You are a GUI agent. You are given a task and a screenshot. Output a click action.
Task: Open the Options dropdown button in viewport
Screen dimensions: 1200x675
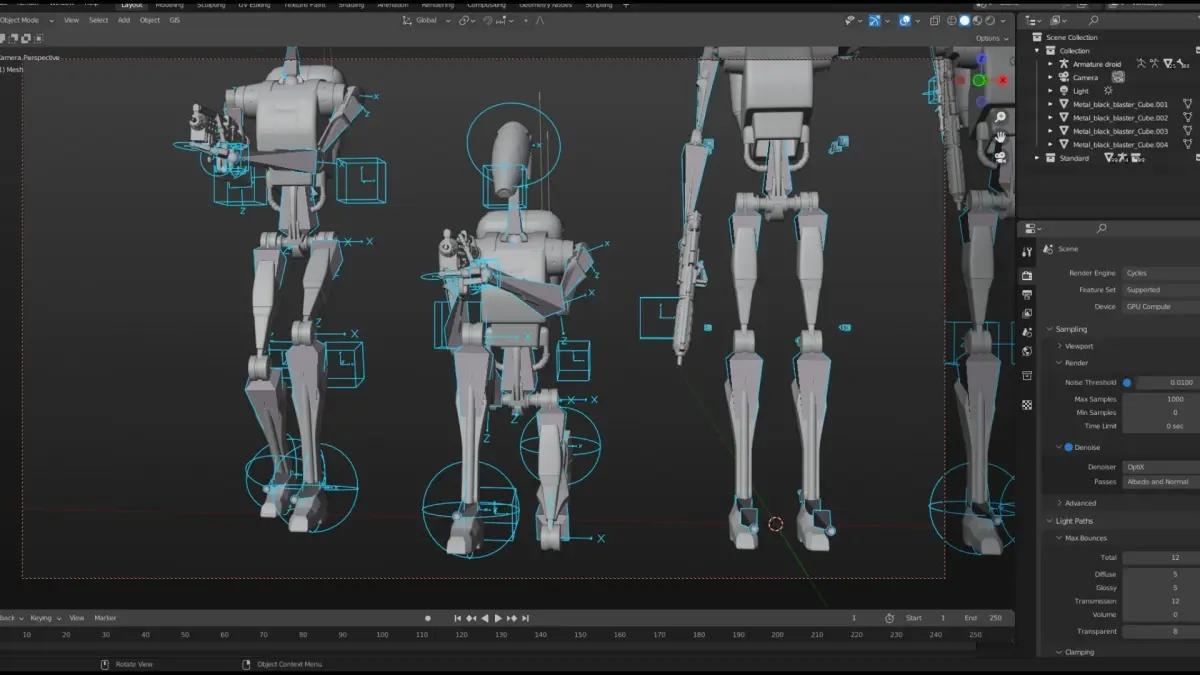tap(990, 38)
